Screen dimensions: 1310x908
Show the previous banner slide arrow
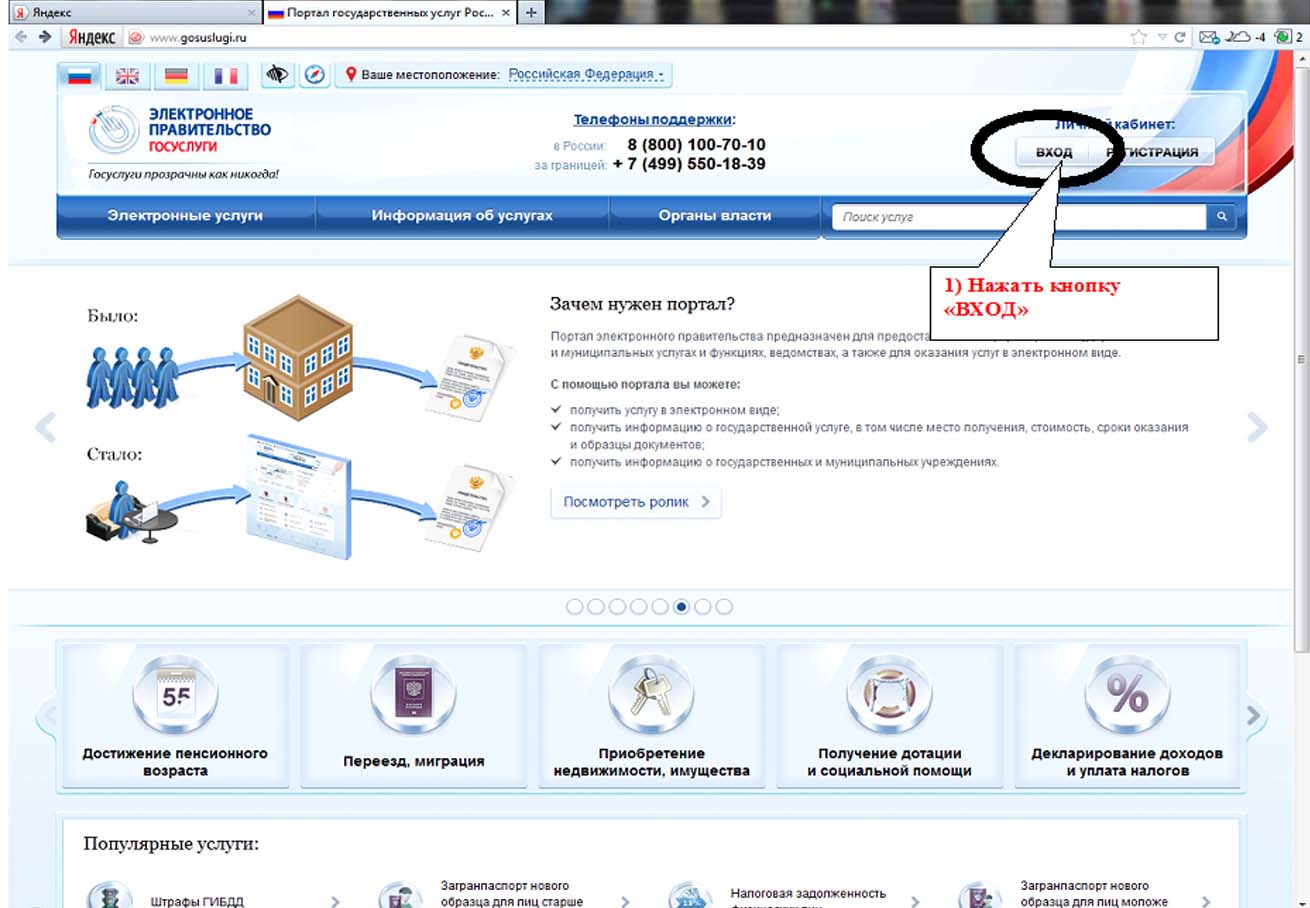coord(46,427)
